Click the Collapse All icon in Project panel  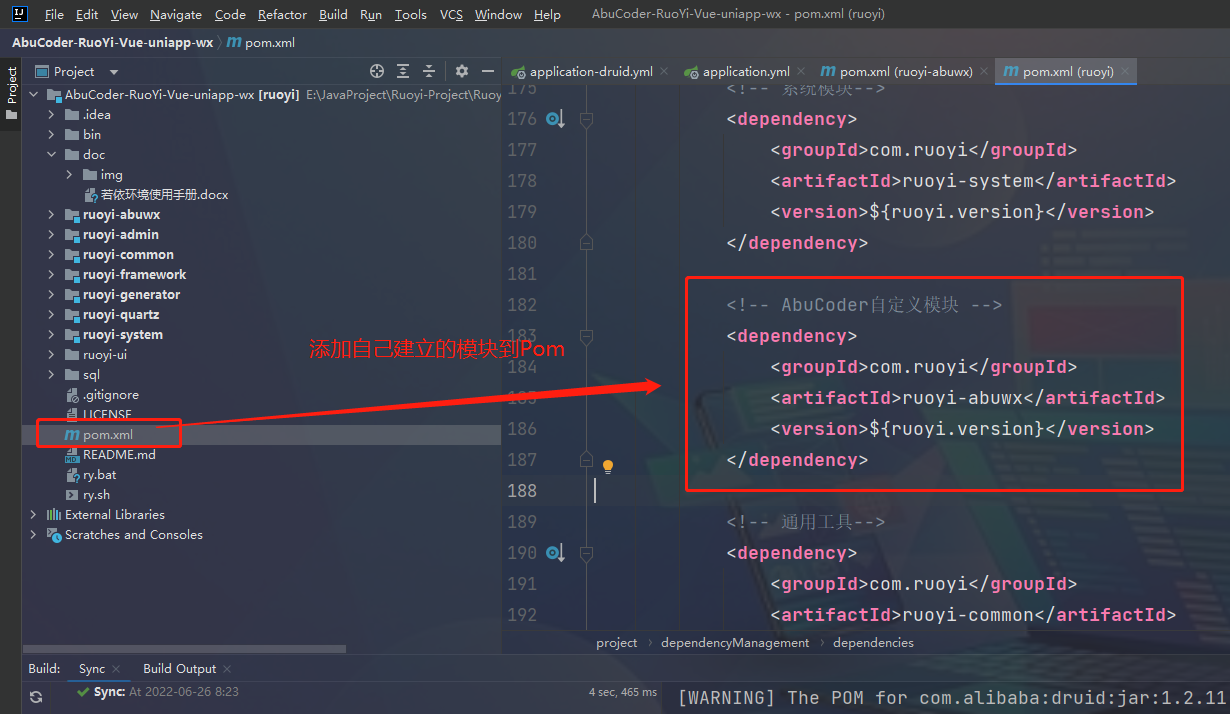(x=429, y=71)
